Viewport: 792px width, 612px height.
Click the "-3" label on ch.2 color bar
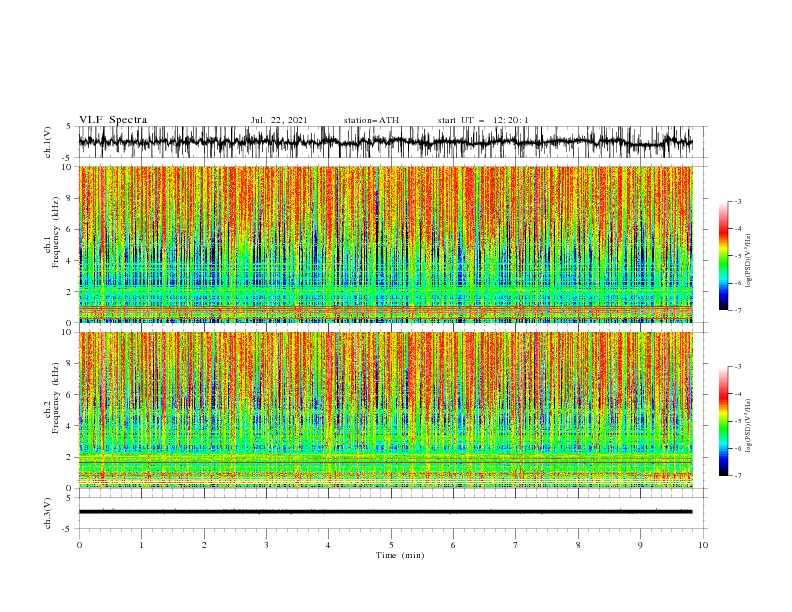point(738,367)
